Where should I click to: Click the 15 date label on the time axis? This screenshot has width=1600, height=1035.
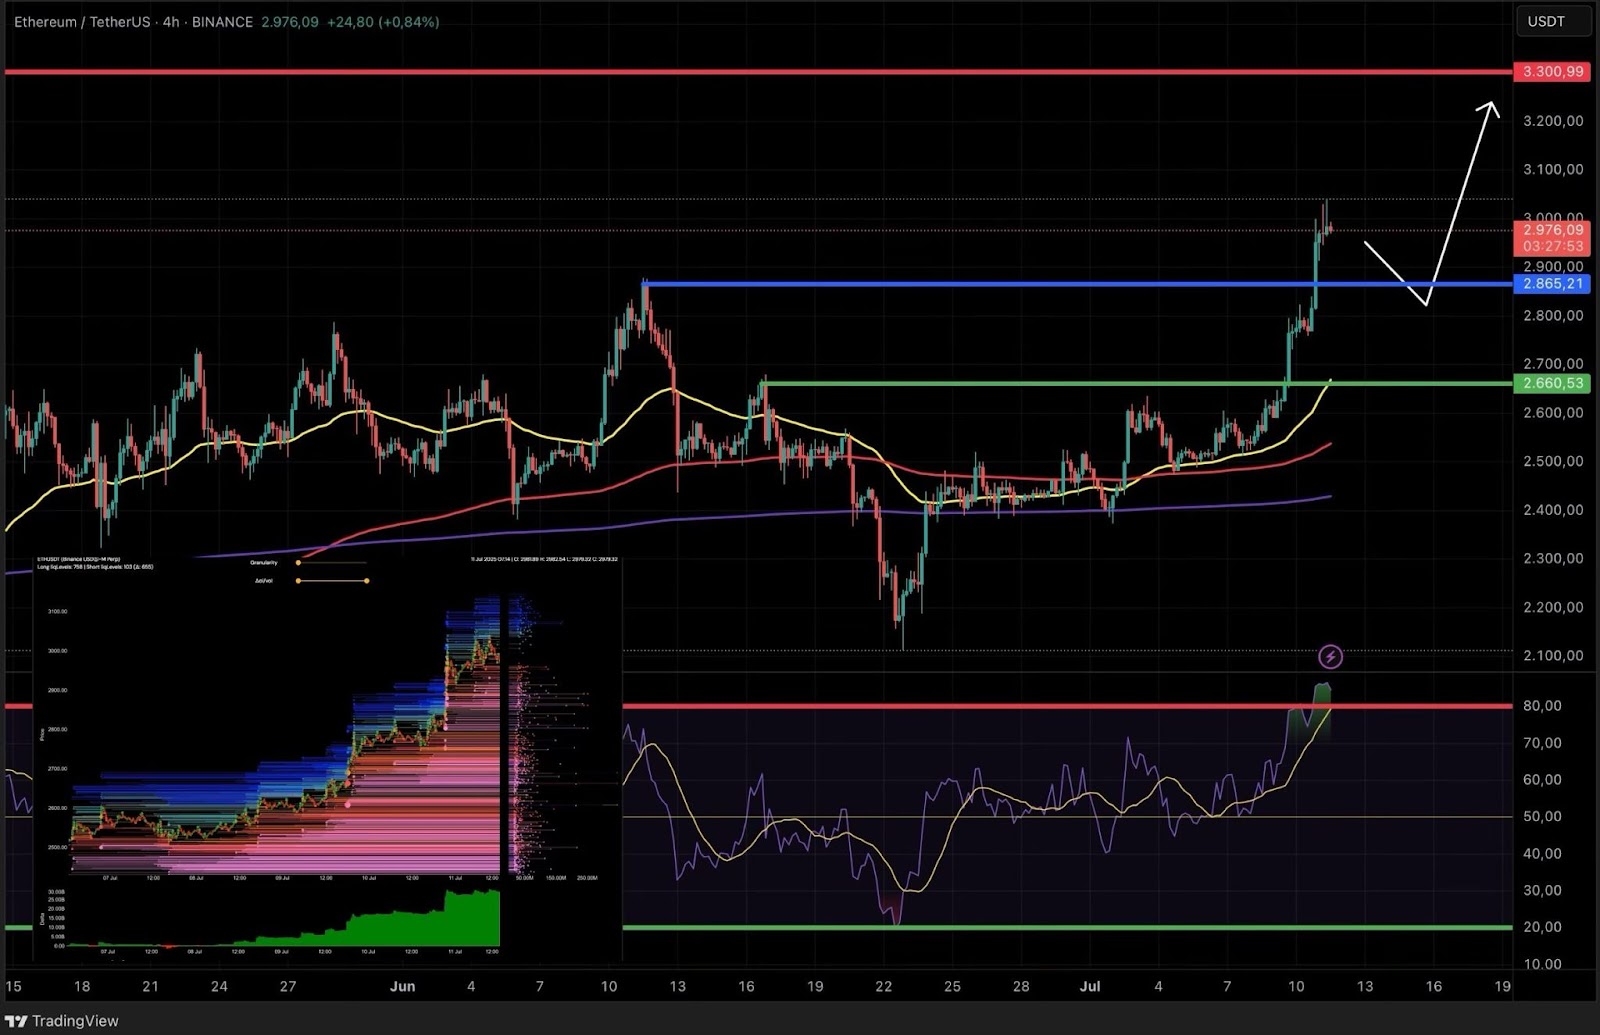point(13,987)
